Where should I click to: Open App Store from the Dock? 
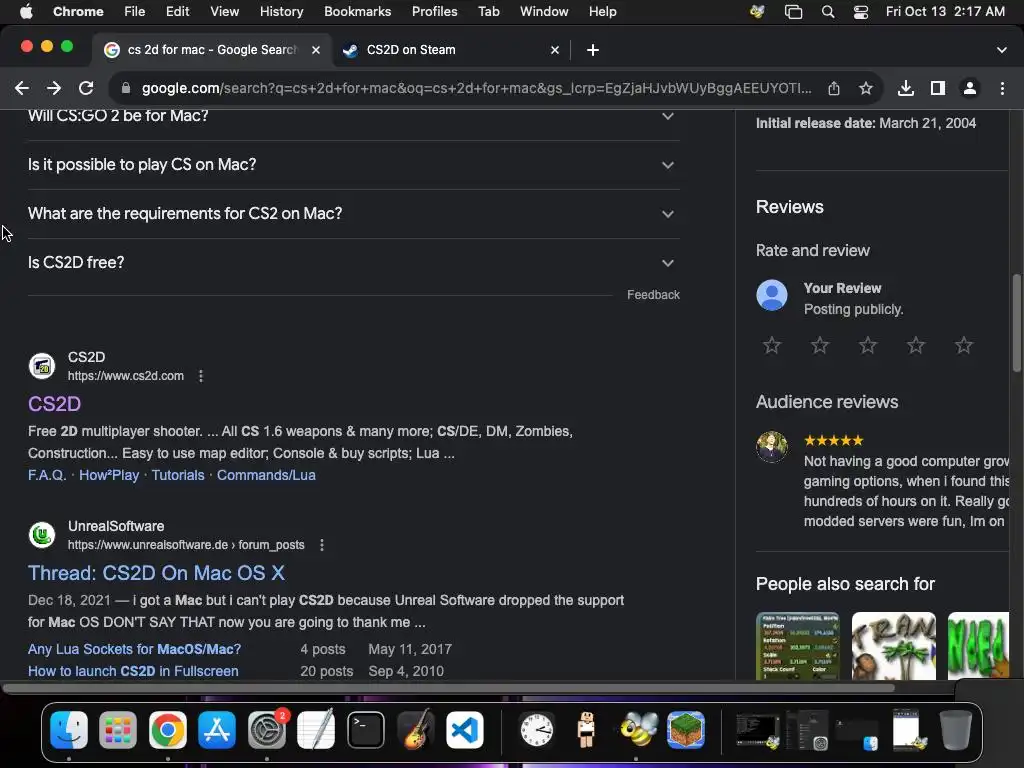pyautogui.click(x=217, y=729)
